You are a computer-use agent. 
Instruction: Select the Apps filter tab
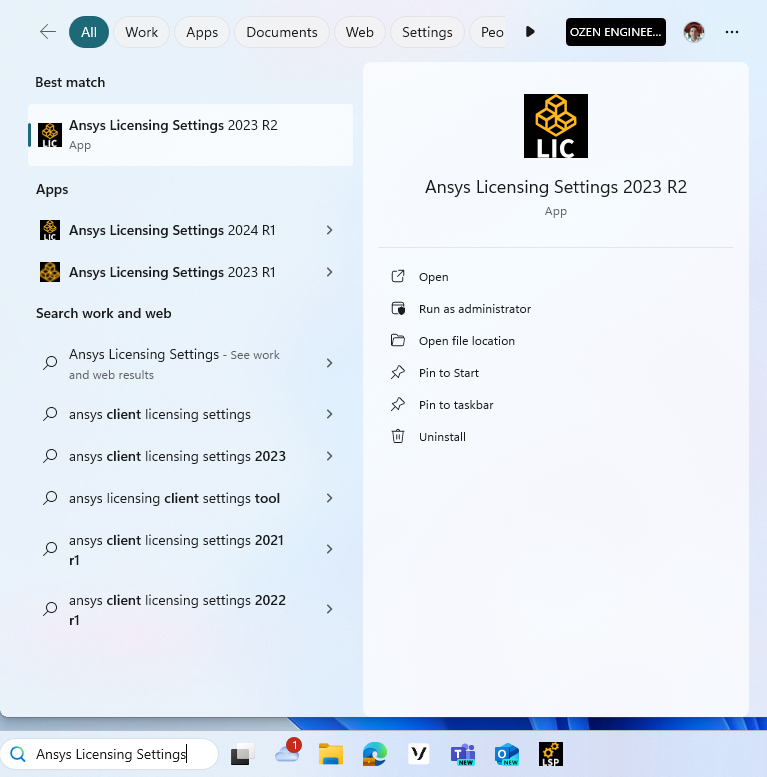(x=202, y=32)
